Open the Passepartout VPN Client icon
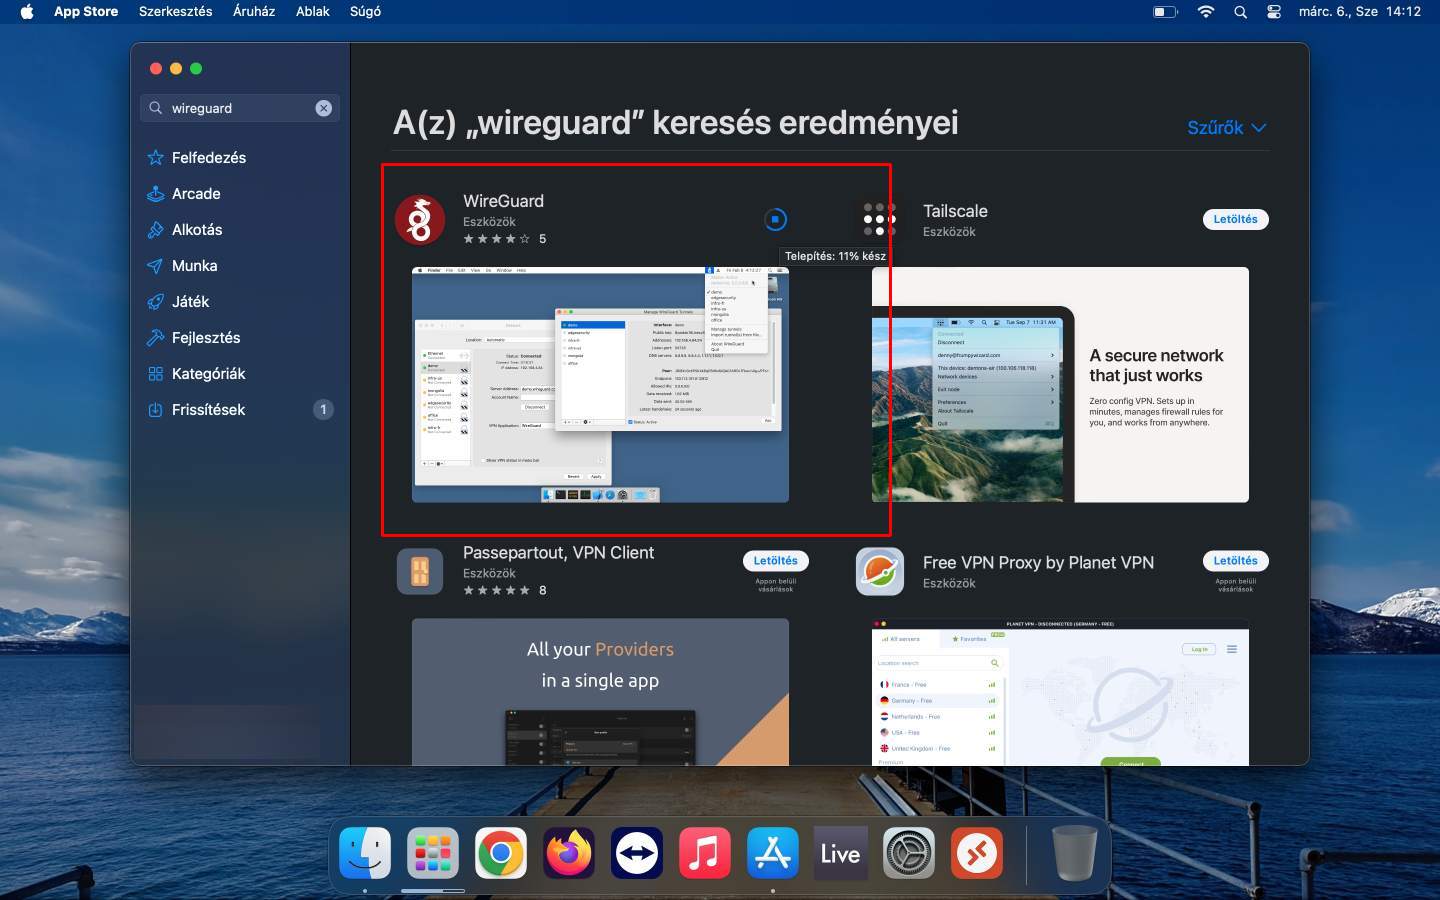Image resolution: width=1440 pixels, height=900 pixels. coord(420,572)
